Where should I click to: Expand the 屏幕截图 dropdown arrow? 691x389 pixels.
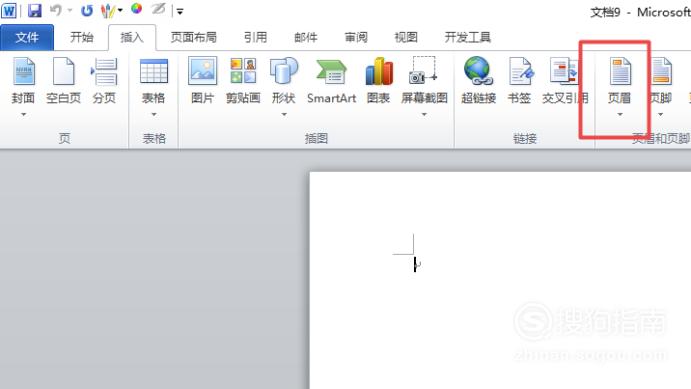point(424,115)
